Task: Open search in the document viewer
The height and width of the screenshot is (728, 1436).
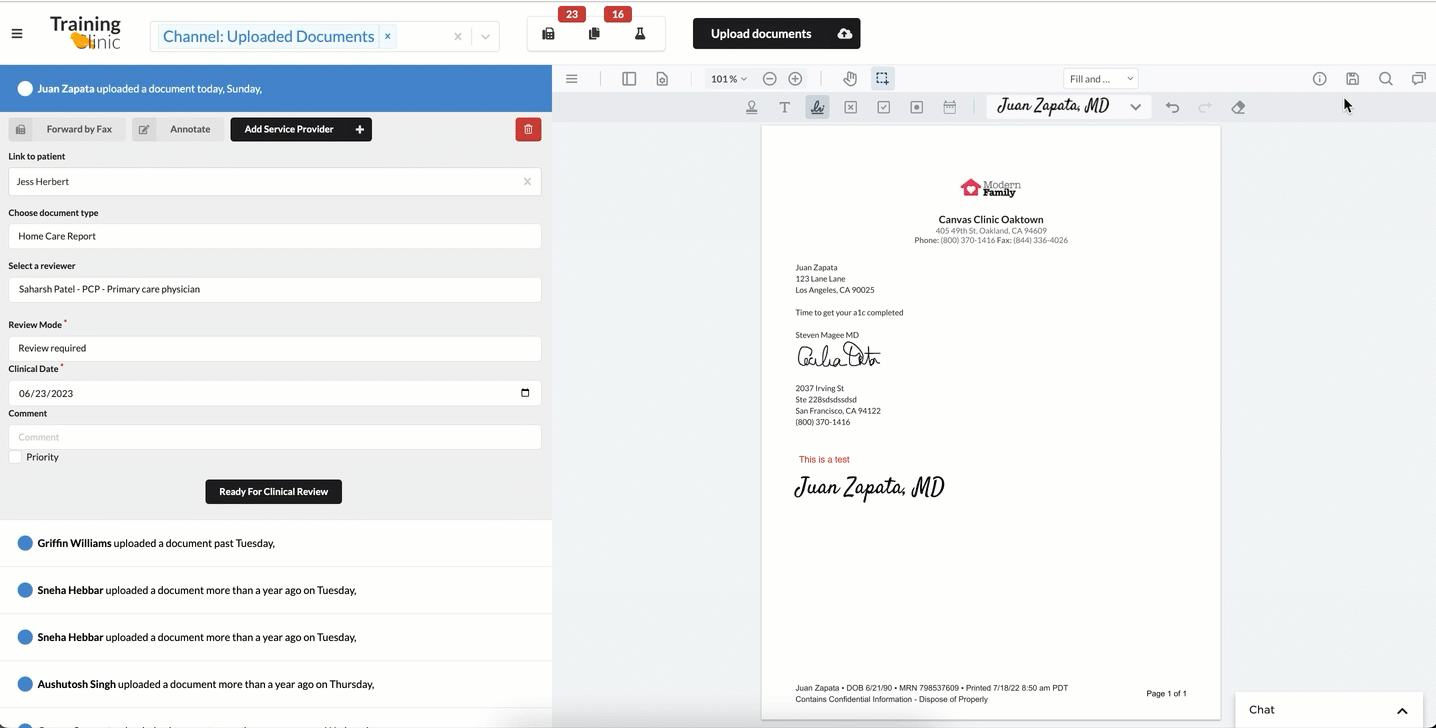Action: (x=1385, y=79)
